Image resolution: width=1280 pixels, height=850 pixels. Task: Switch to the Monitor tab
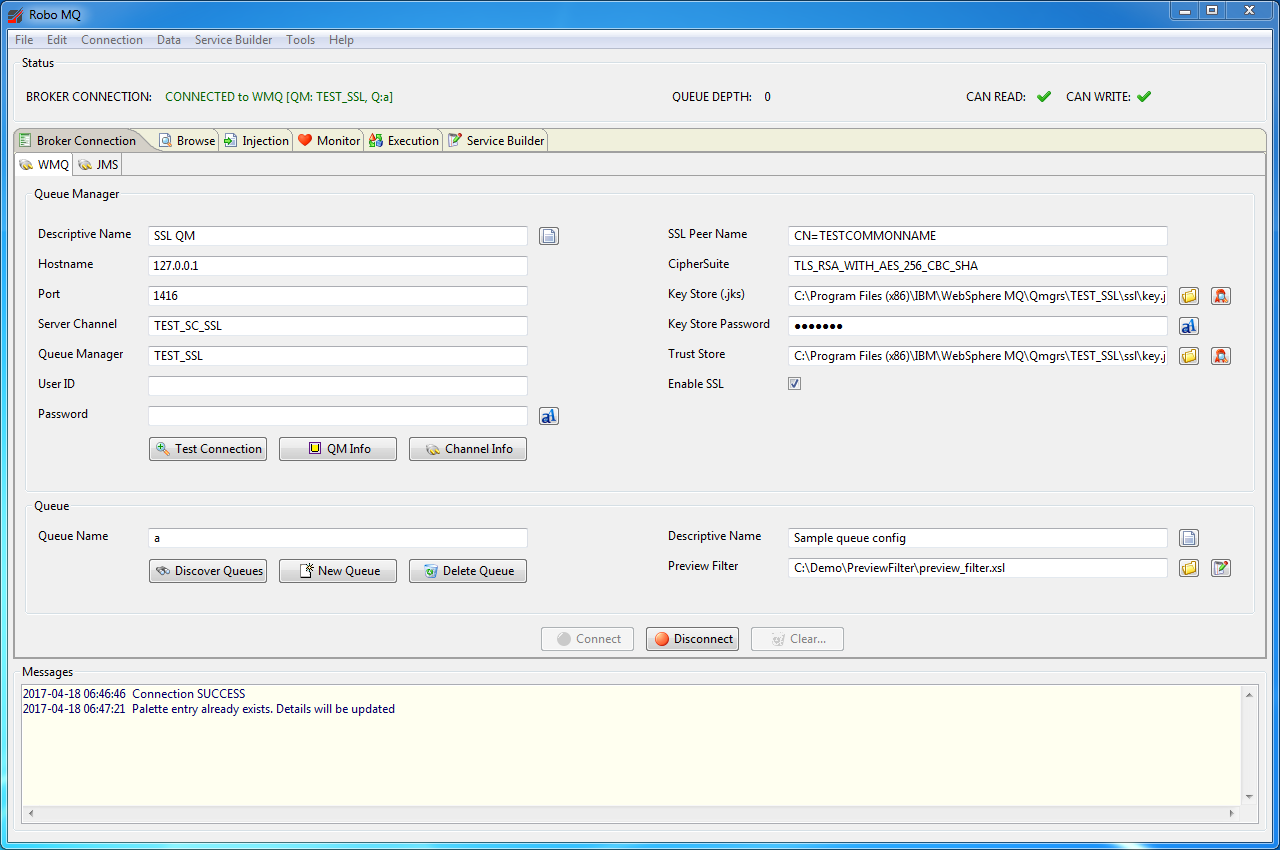coord(329,141)
